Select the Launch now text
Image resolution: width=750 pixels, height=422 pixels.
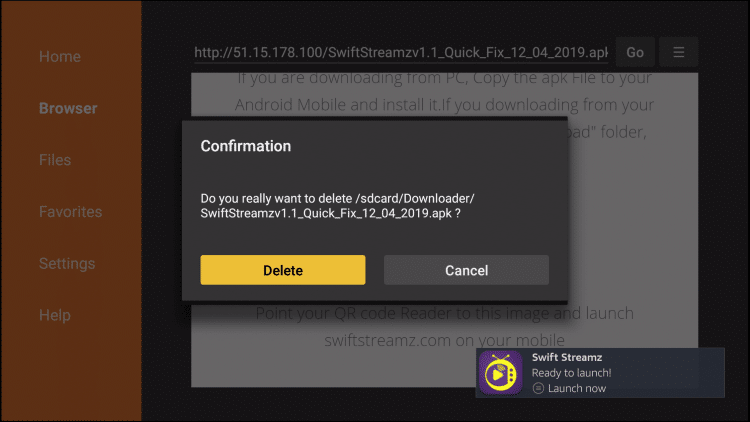577,388
